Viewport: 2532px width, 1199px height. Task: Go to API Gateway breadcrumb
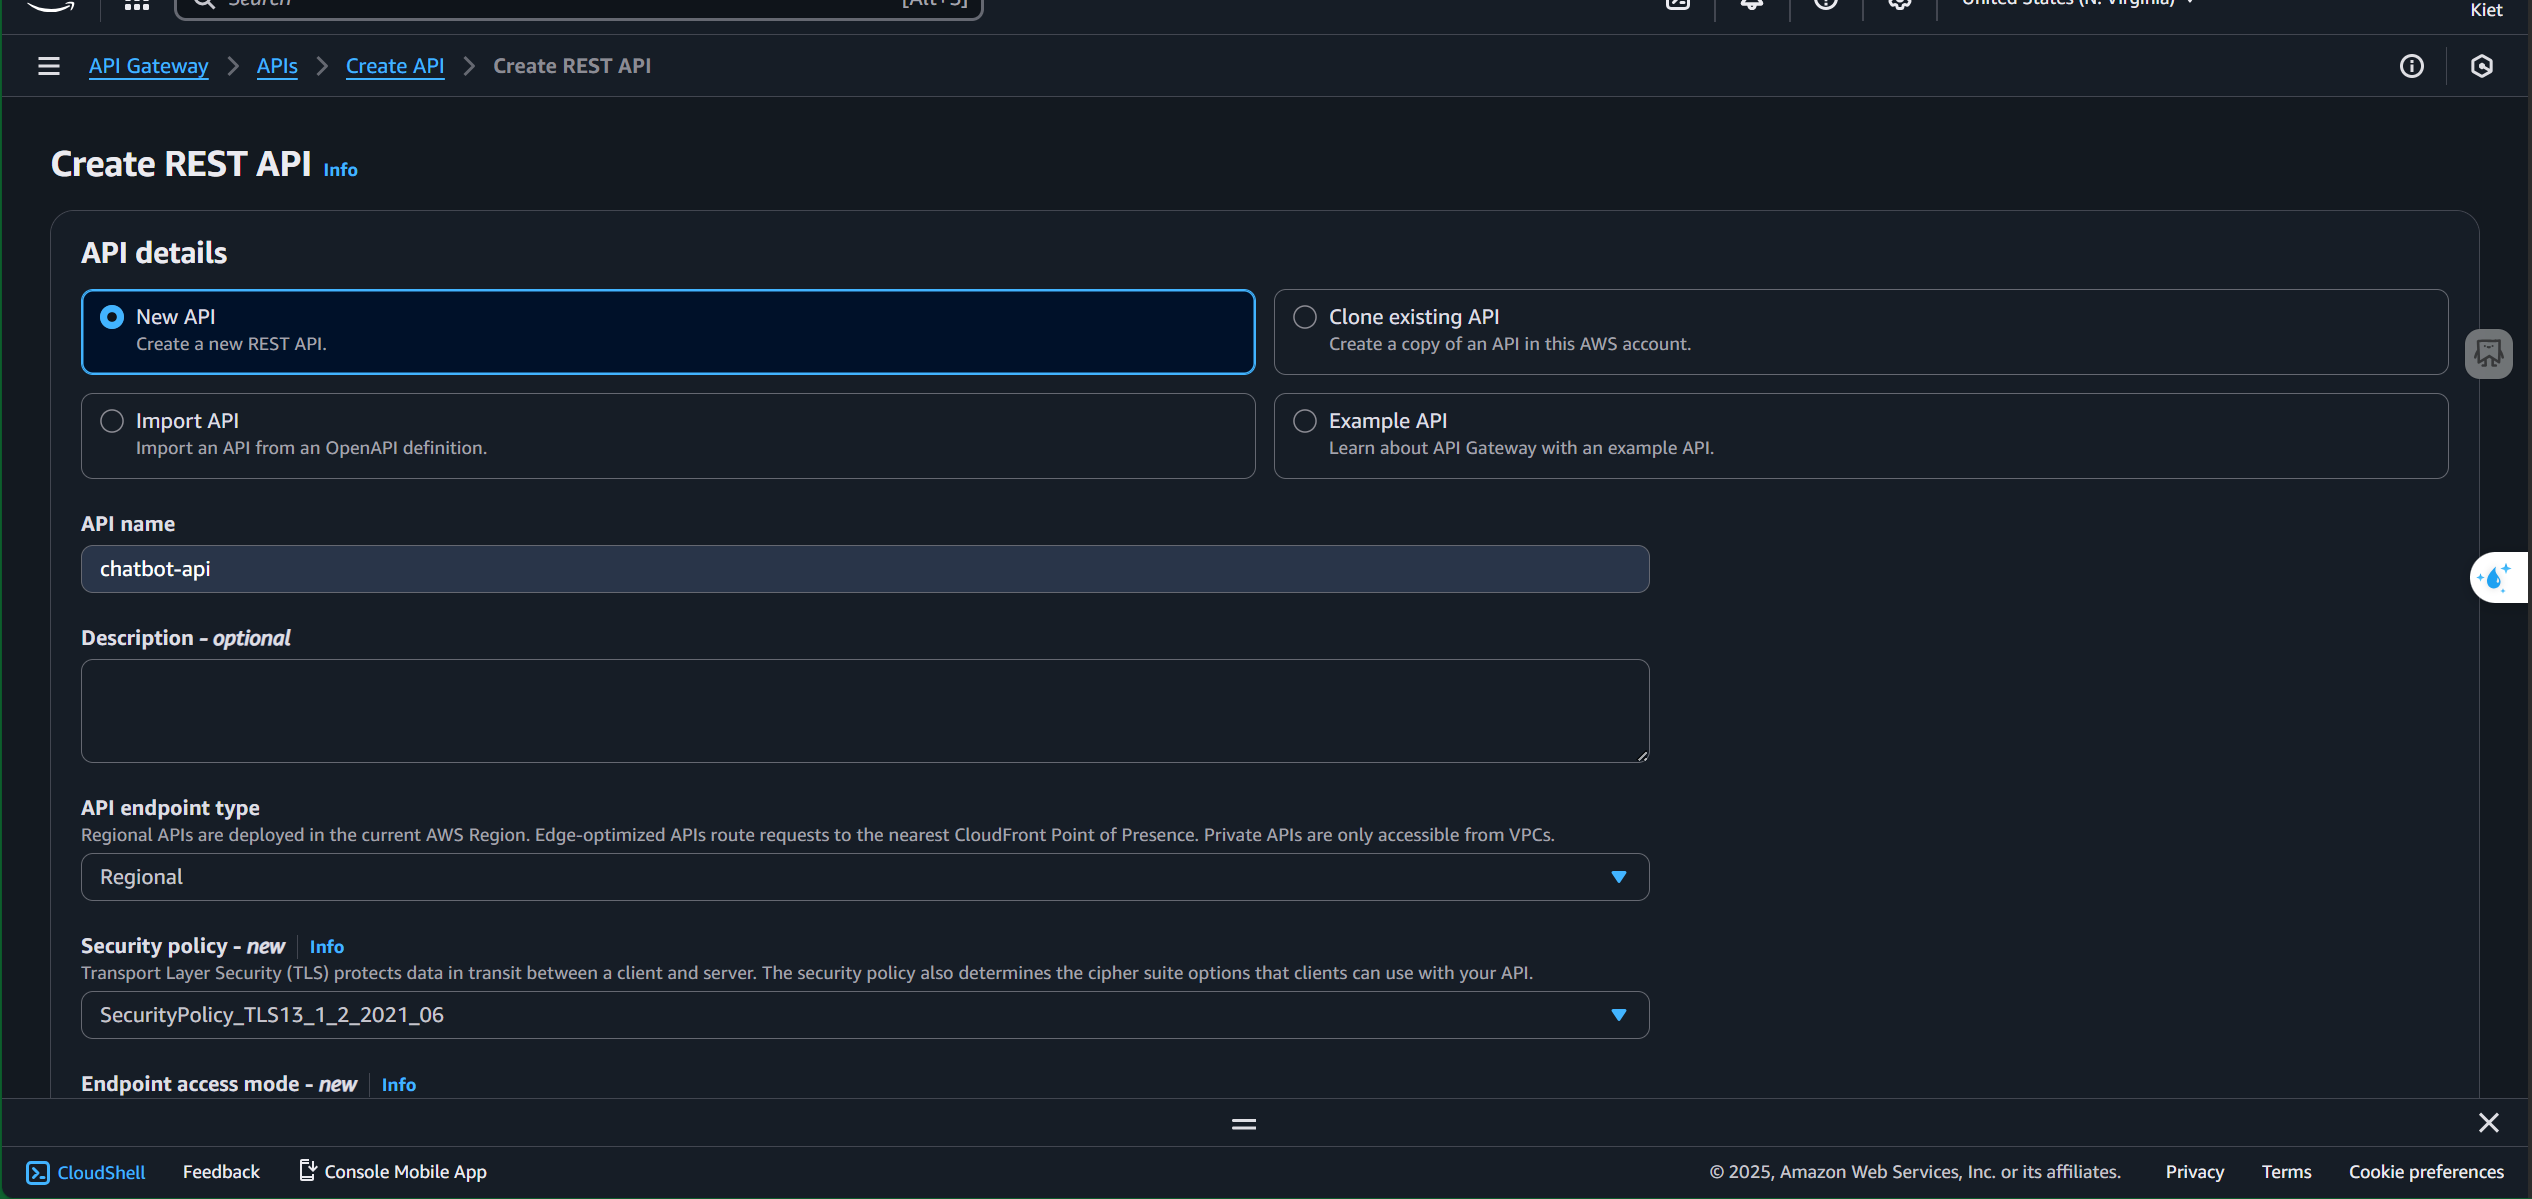coord(148,66)
